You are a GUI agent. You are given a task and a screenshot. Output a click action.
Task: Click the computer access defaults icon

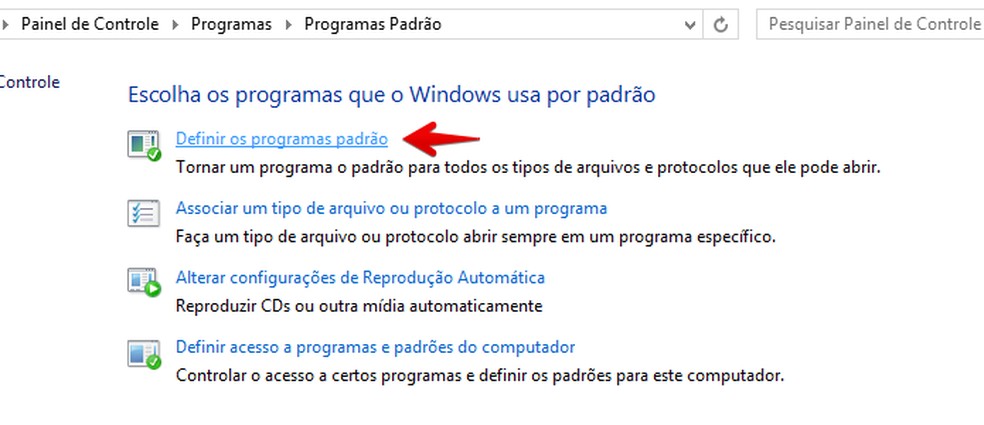click(144, 353)
